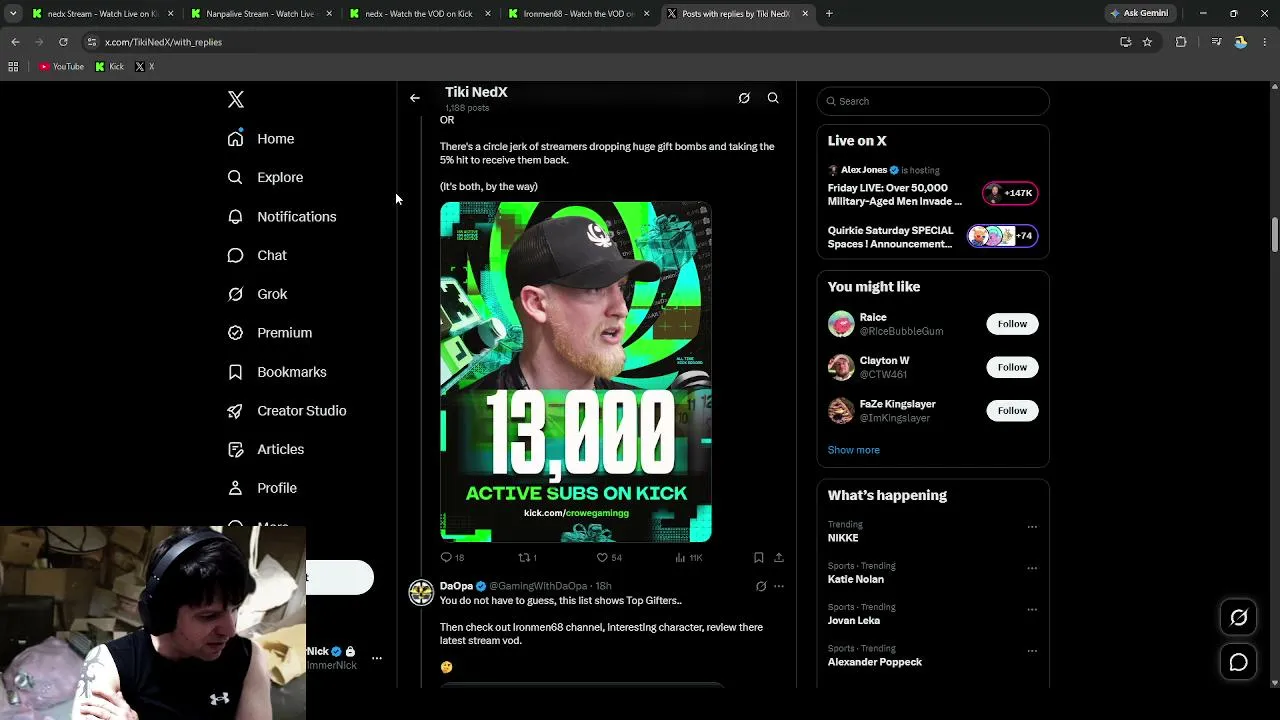Open the Explore page
The width and height of the screenshot is (1280, 720).
[265, 177]
